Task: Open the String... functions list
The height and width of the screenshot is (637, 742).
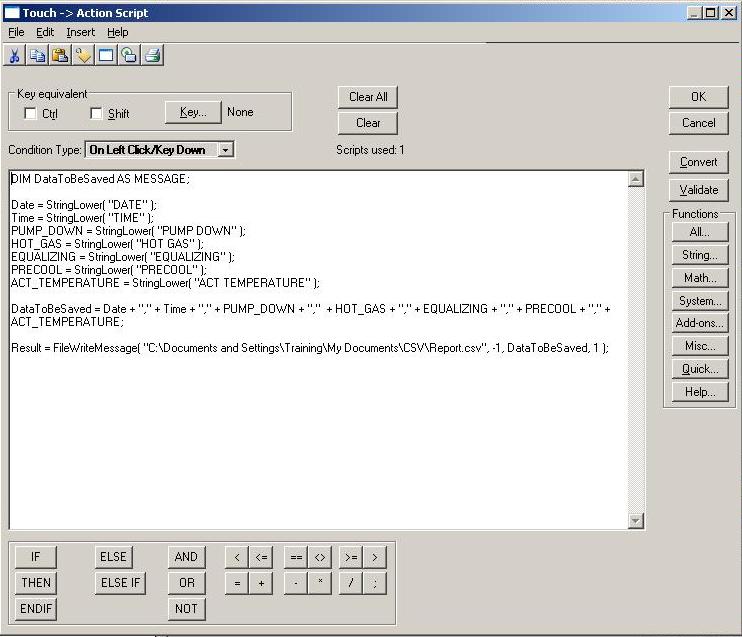Action: (700, 255)
